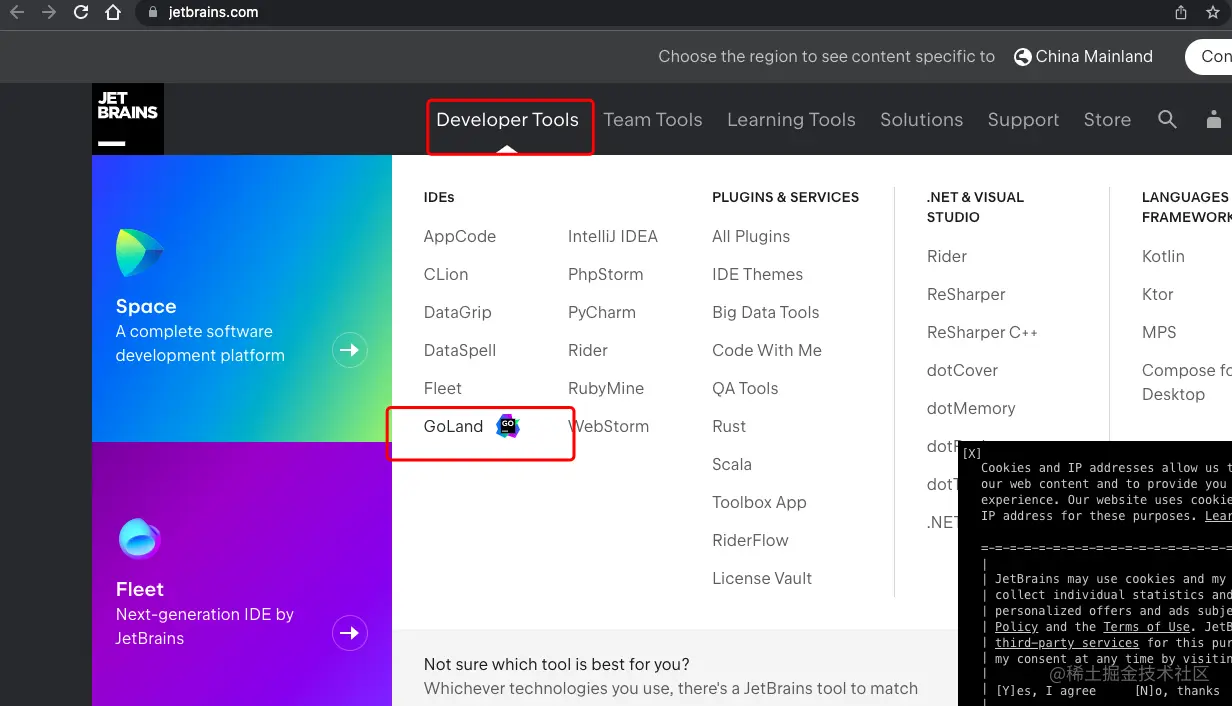The width and height of the screenshot is (1232, 706).
Task: Select the China Mainland region
Action: point(1094,57)
